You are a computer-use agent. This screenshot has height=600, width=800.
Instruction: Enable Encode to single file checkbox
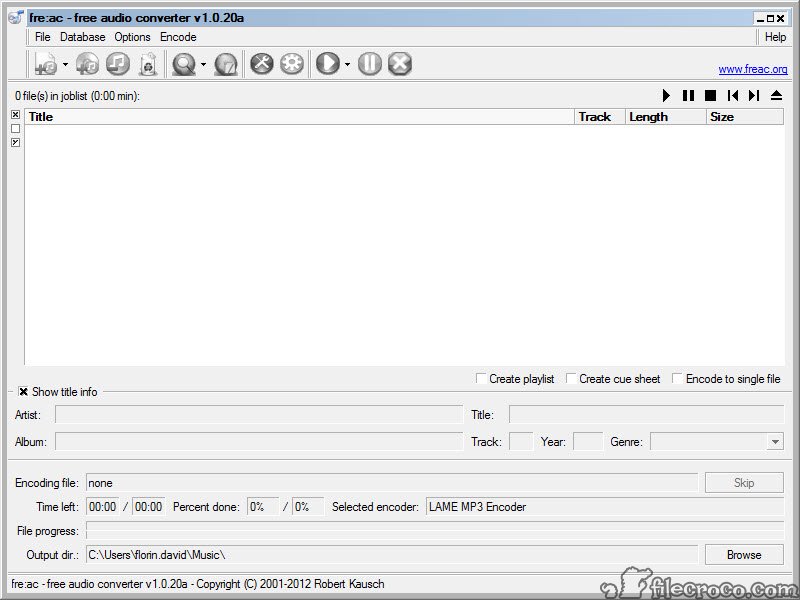pyautogui.click(x=677, y=378)
